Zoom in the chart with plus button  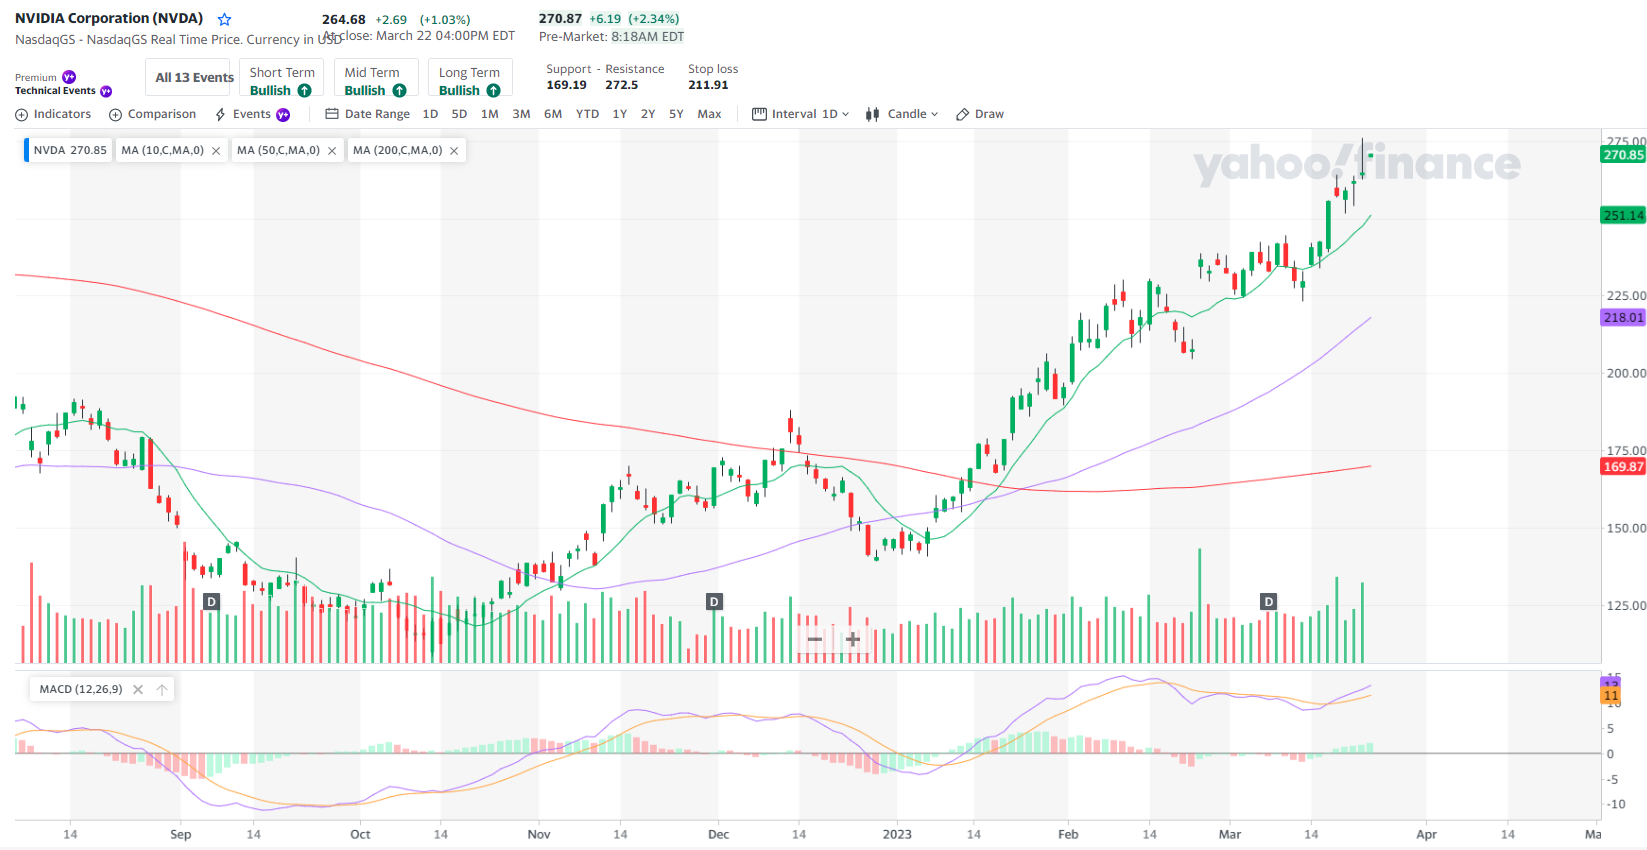(x=853, y=639)
